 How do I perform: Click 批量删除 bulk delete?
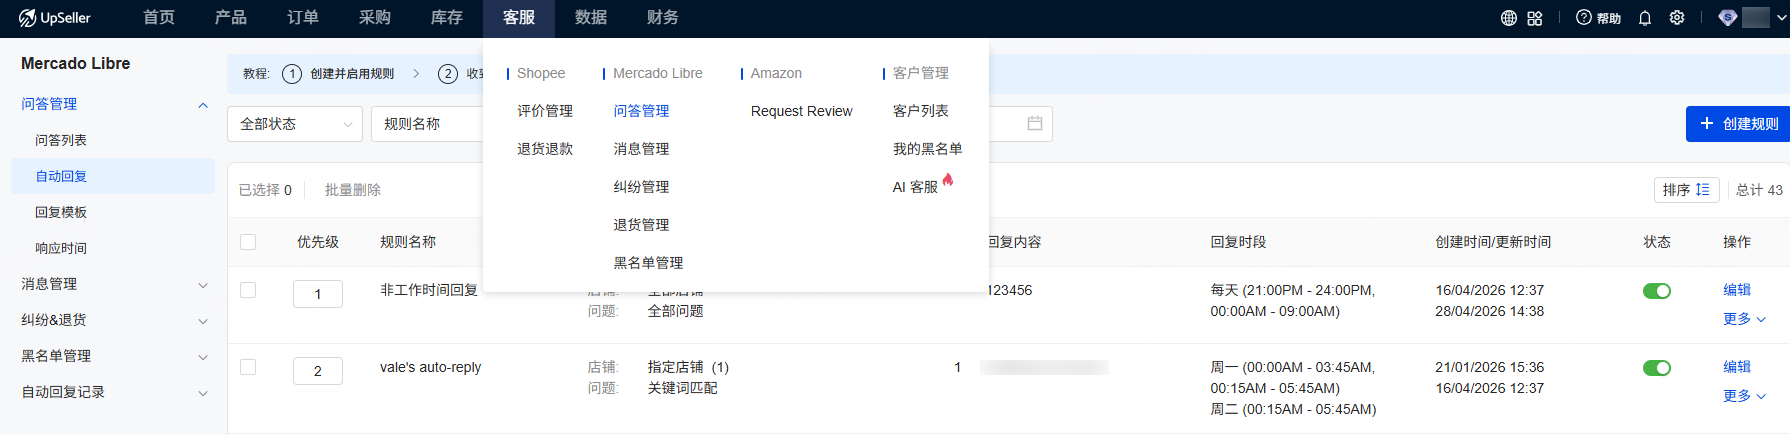[x=353, y=190]
